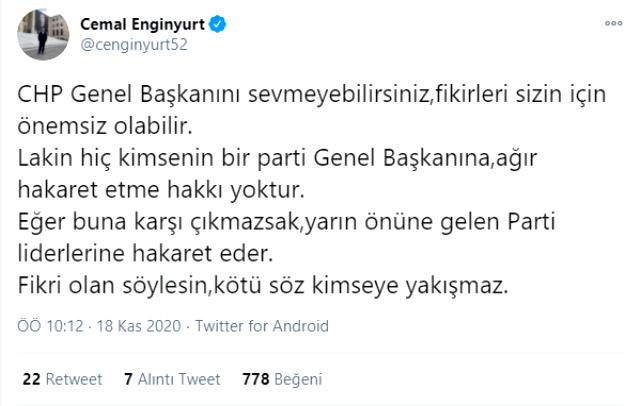Open the three-dot more options menu
The width and height of the screenshot is (640, 406).
[612, 23]
